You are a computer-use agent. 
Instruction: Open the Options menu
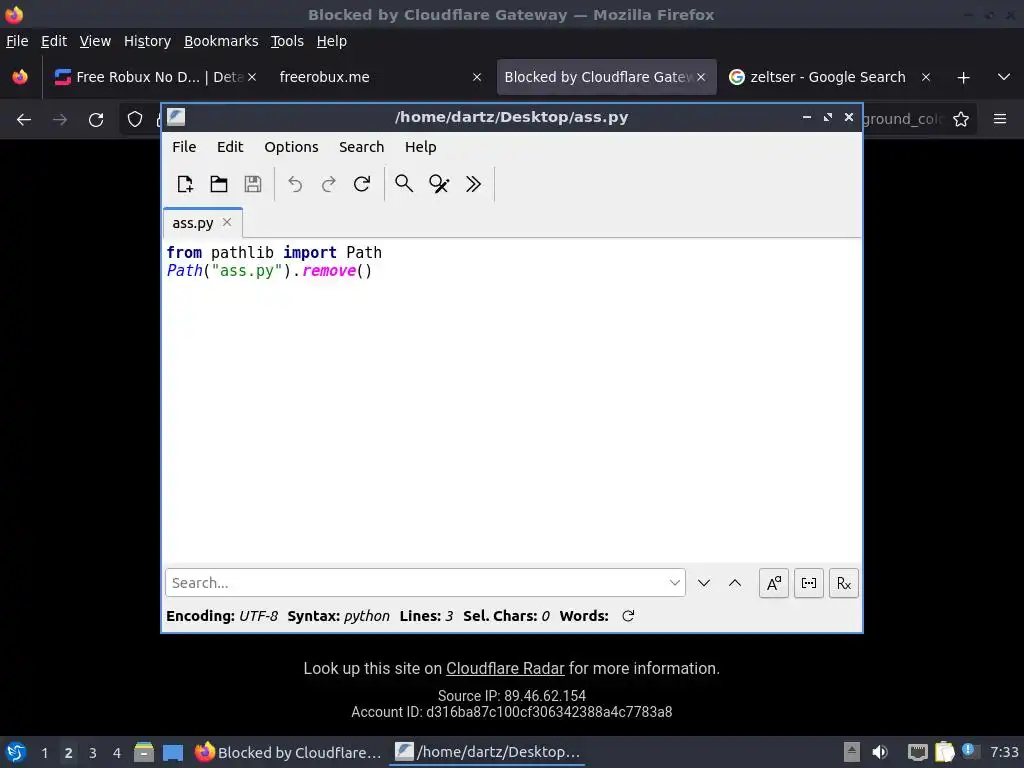tap(291, 147)
